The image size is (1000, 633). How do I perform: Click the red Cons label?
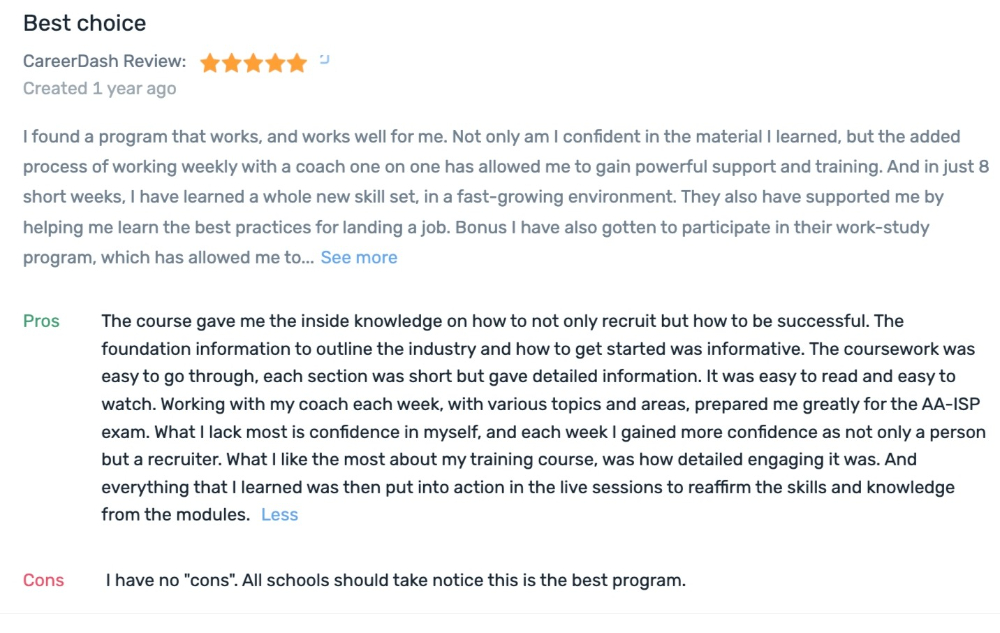point(43,580)
